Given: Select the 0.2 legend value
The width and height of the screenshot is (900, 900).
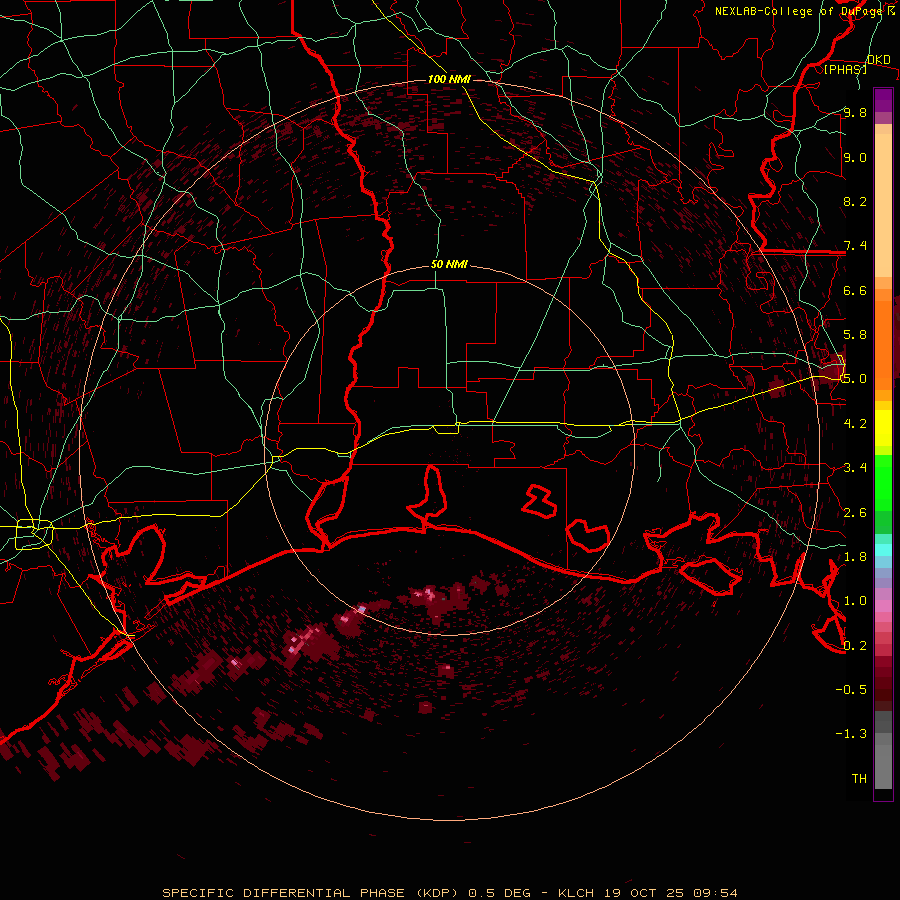Looking at the screenshot, I should point(855,645).
